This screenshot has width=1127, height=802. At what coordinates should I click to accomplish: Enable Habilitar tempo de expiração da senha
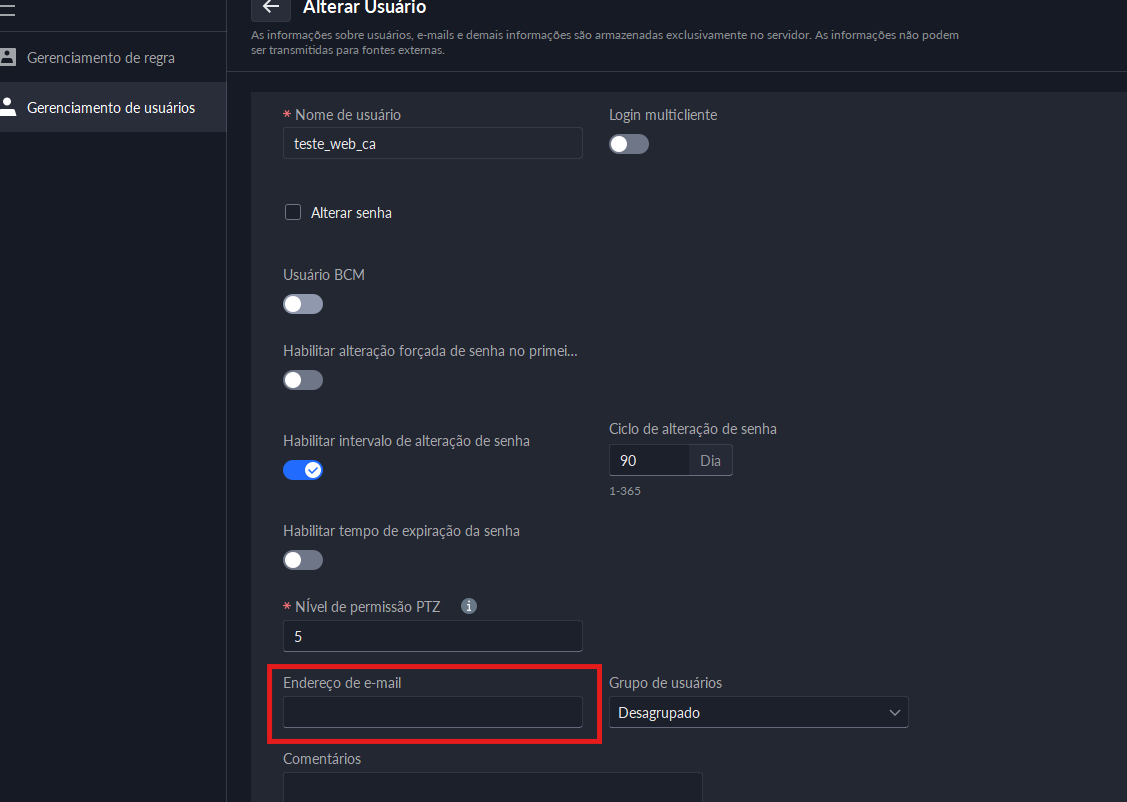coord(303,560)
